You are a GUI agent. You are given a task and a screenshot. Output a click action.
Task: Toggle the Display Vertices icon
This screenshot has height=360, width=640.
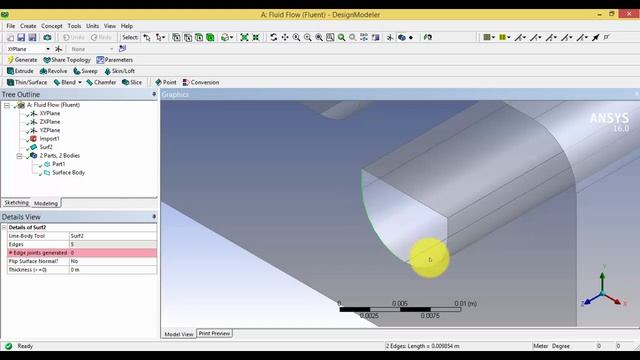pos(607,38)
